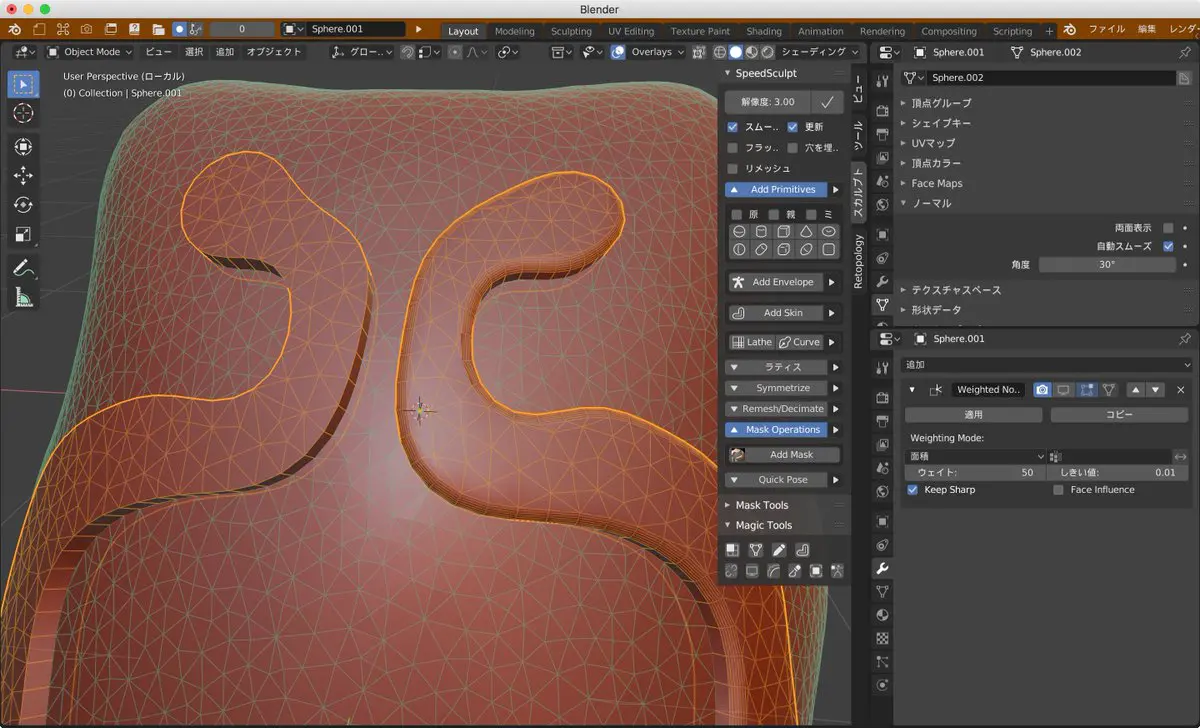Enable the Face Influence checkbox
Image resolution: width=1200 pixels, height=728 pixels.
click(x=1058, y=490)
